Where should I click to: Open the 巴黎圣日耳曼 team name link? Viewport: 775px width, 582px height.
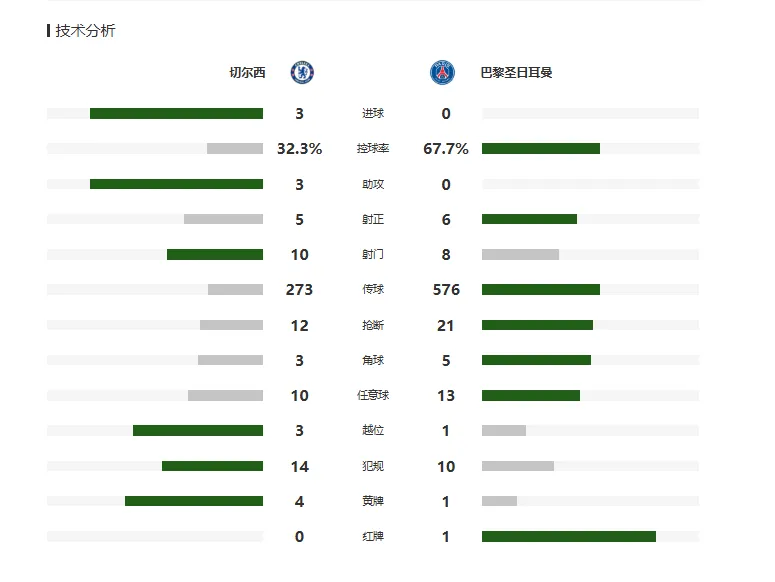(x=516, y=73)
